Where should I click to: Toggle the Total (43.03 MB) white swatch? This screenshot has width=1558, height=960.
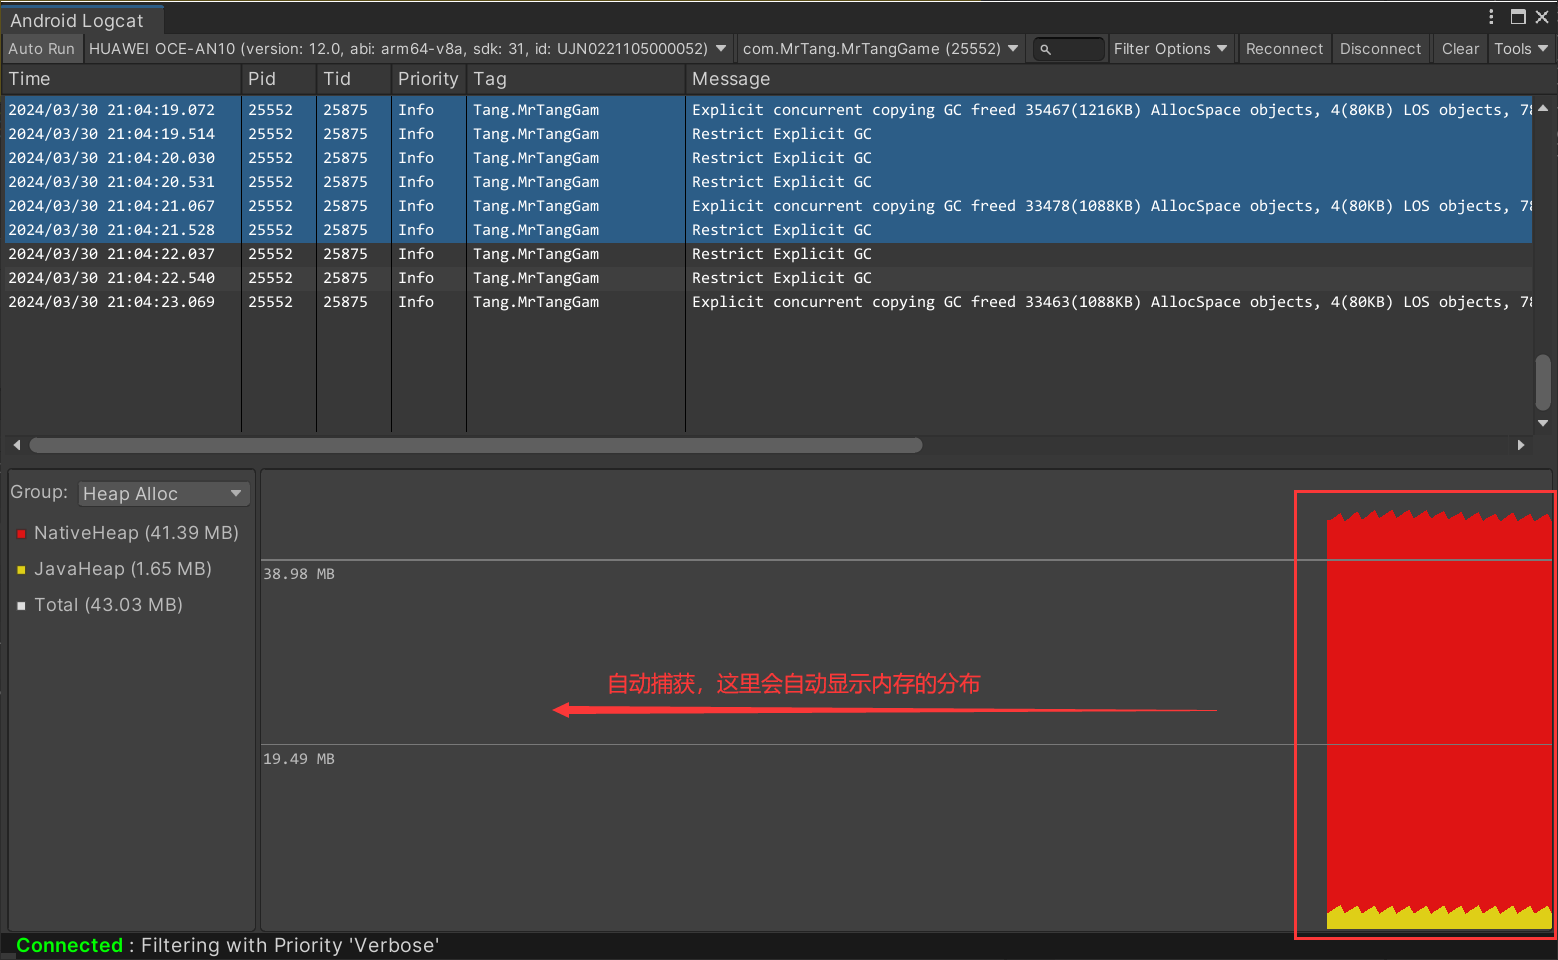click(x=21, y=606)
